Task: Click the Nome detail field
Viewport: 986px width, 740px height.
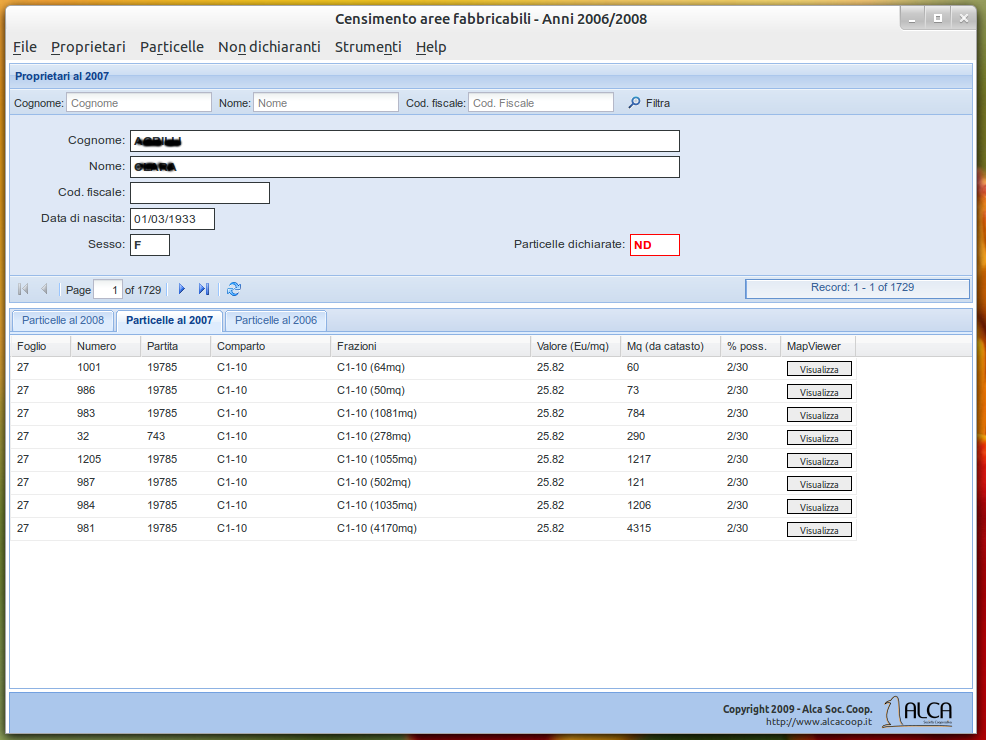Action: click(x=405, y=167)
